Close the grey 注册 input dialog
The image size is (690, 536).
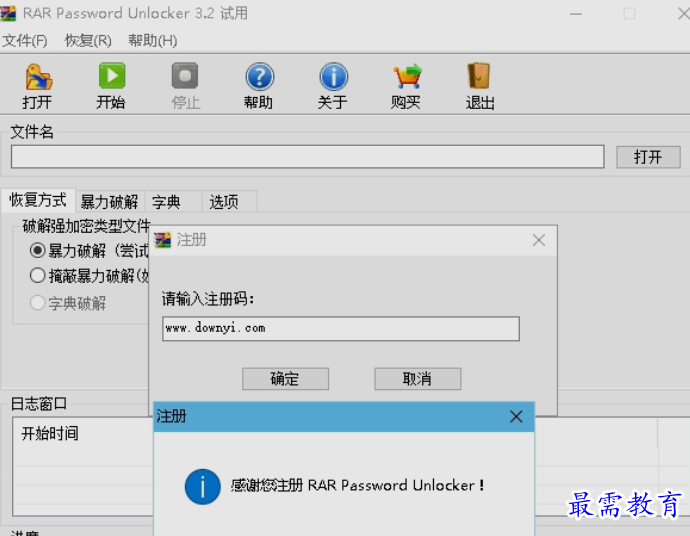tap(539, 240)
